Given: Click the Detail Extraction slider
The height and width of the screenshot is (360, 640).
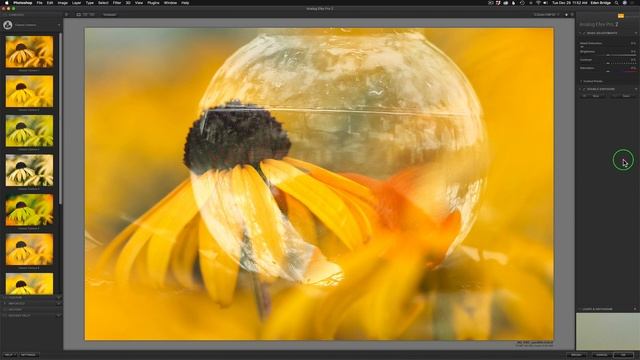Looking at the screenshot, I should click(608, 47).
